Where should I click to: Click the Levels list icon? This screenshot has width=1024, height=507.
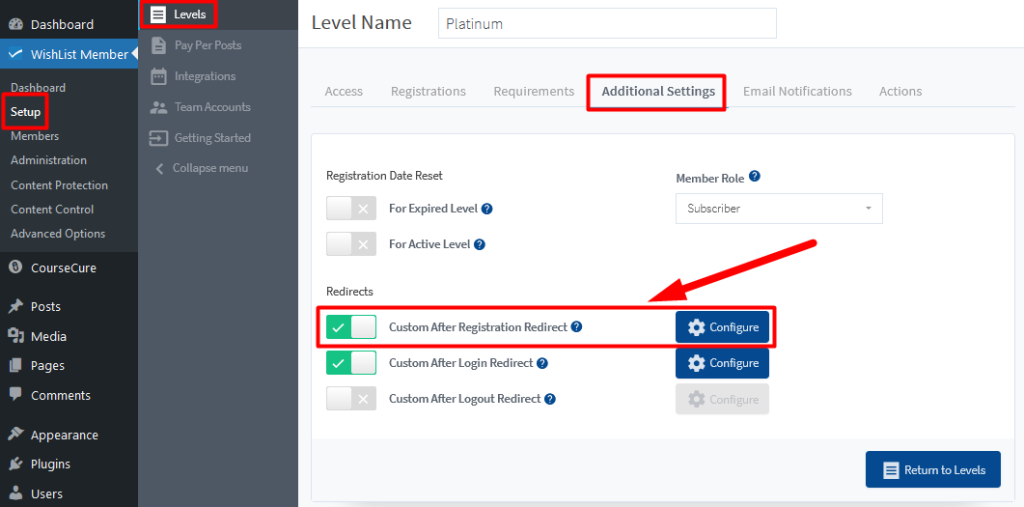pyautogui.click(x=158, y=14)
